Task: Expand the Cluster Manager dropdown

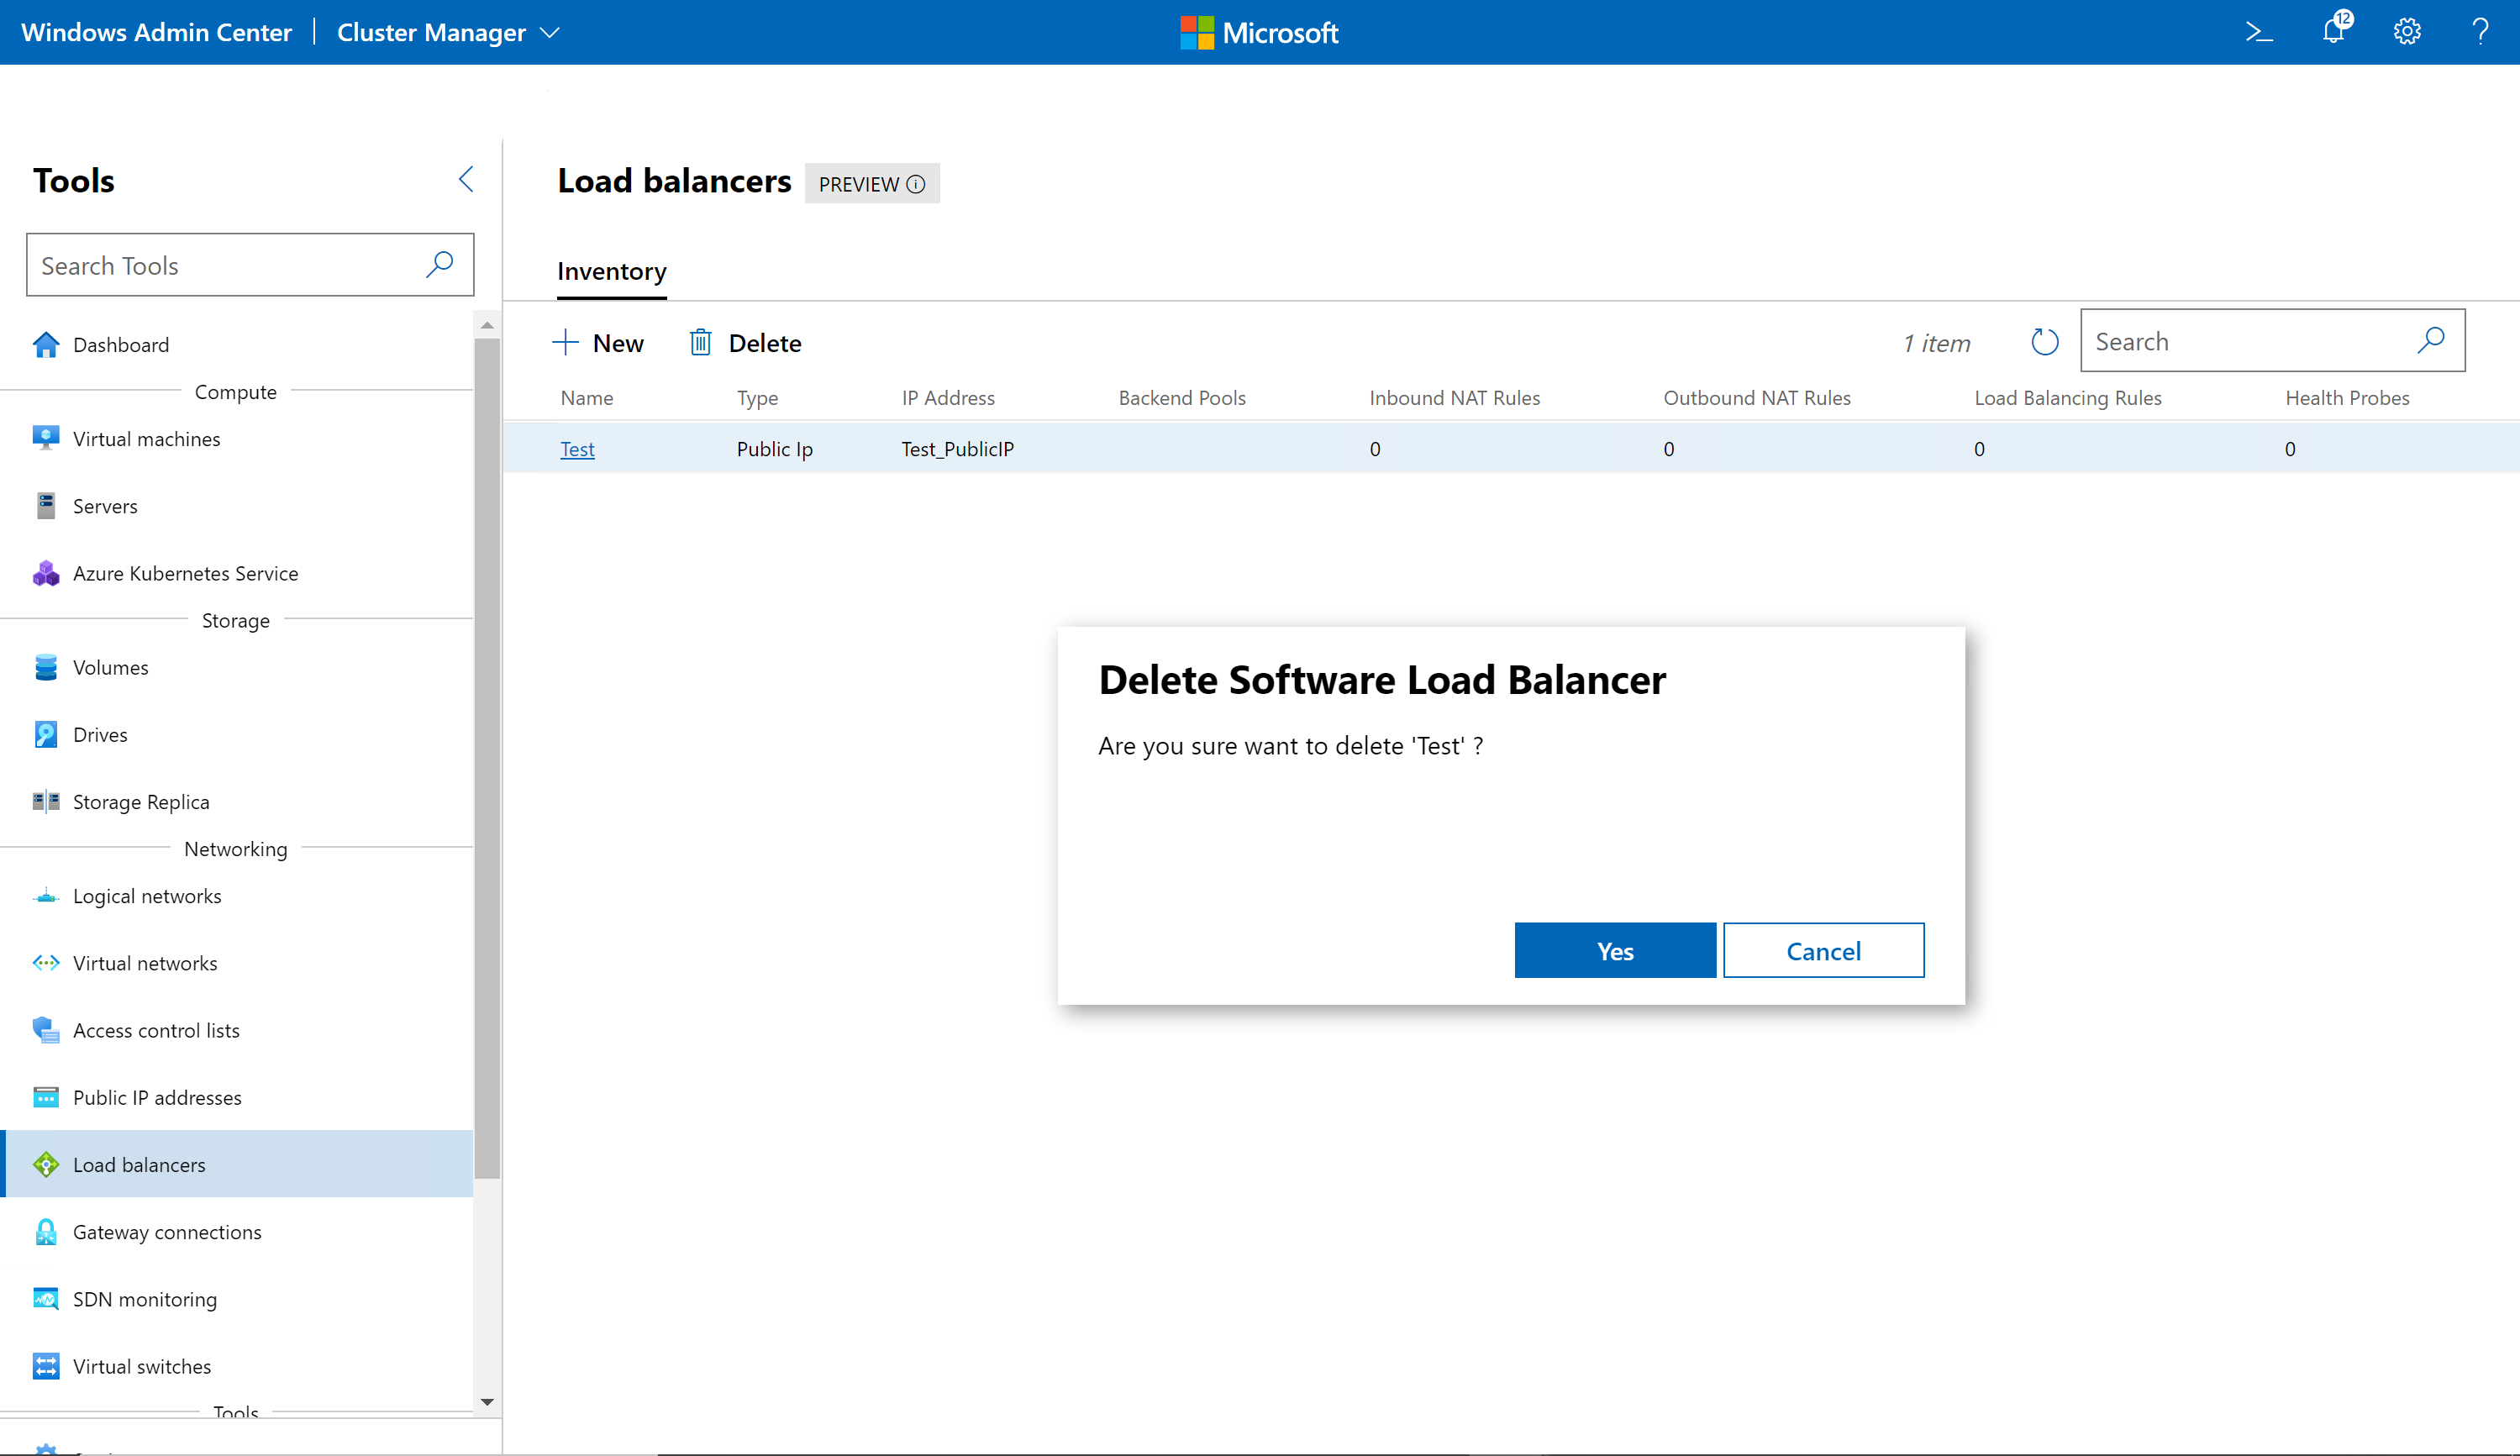Action: click(x=549, y=32)
